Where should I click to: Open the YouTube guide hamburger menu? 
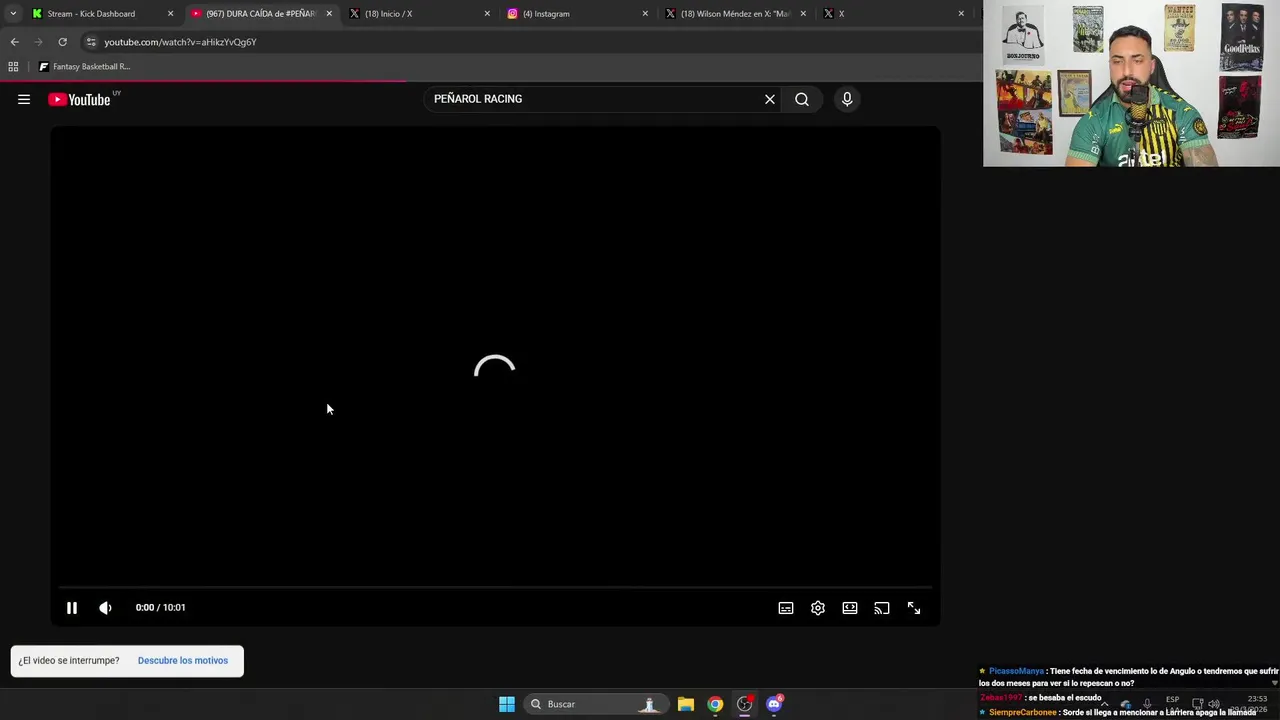point(24,99)
